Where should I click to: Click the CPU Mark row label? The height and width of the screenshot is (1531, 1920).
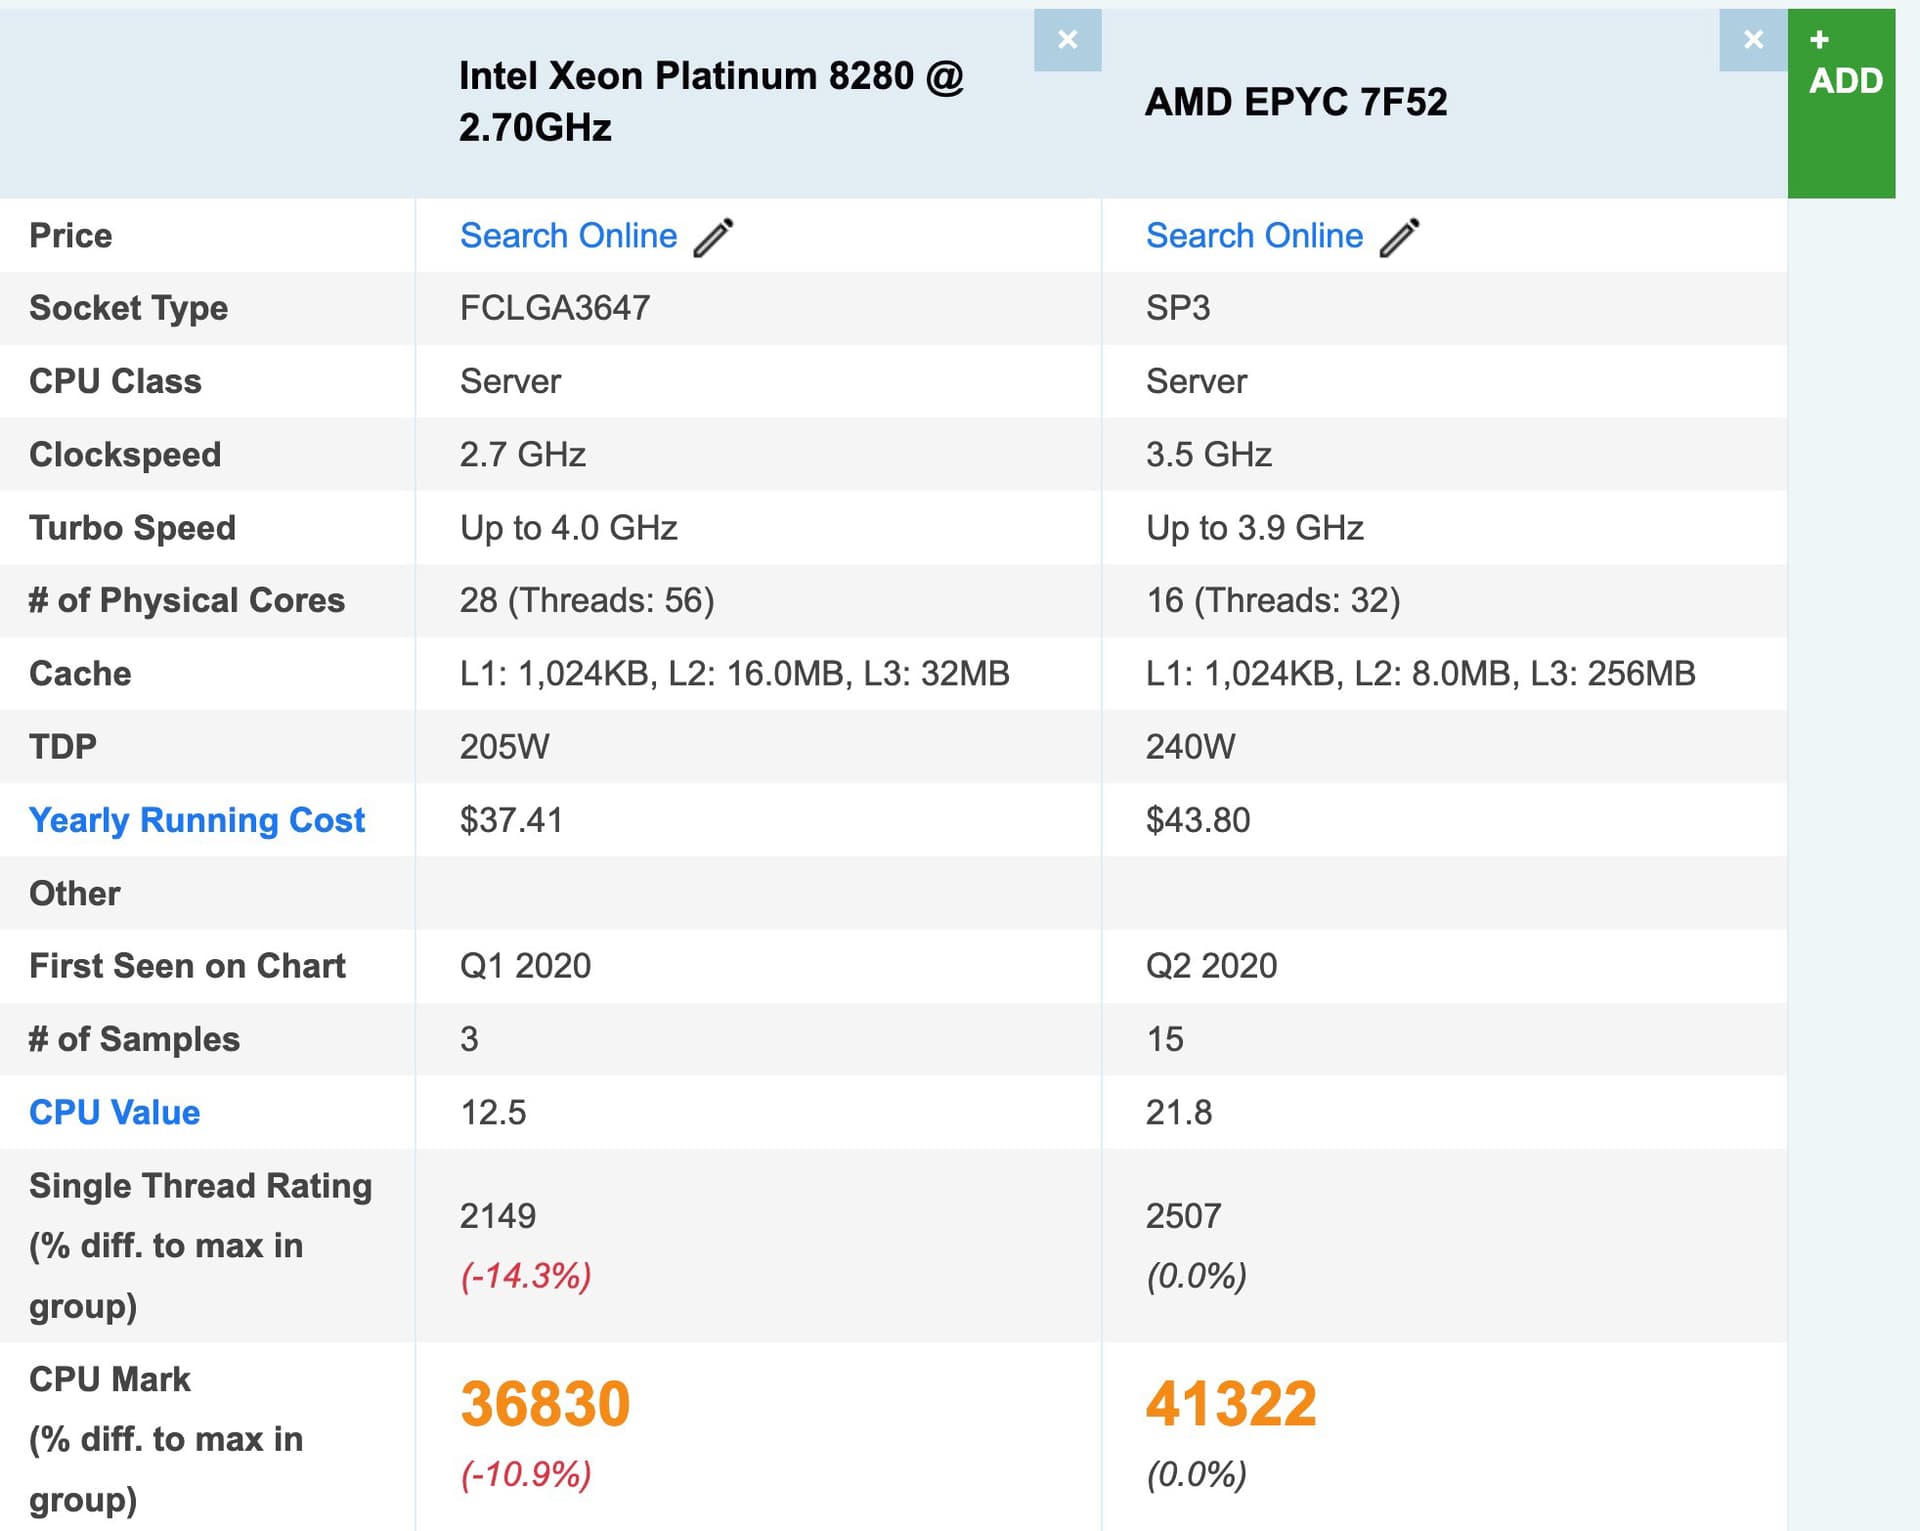pyautogui.click(x=166, y=1439)
